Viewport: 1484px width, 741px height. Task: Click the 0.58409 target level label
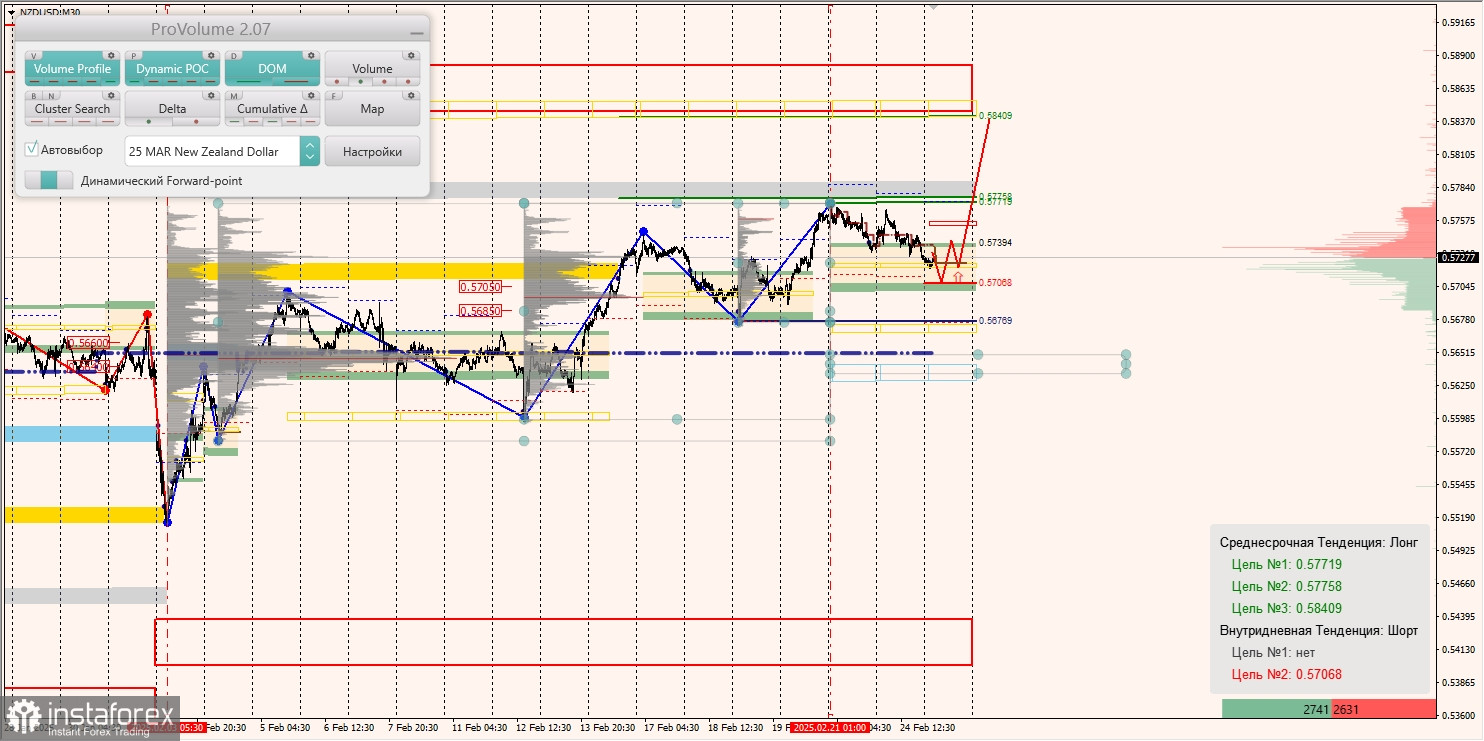(996, 116)
